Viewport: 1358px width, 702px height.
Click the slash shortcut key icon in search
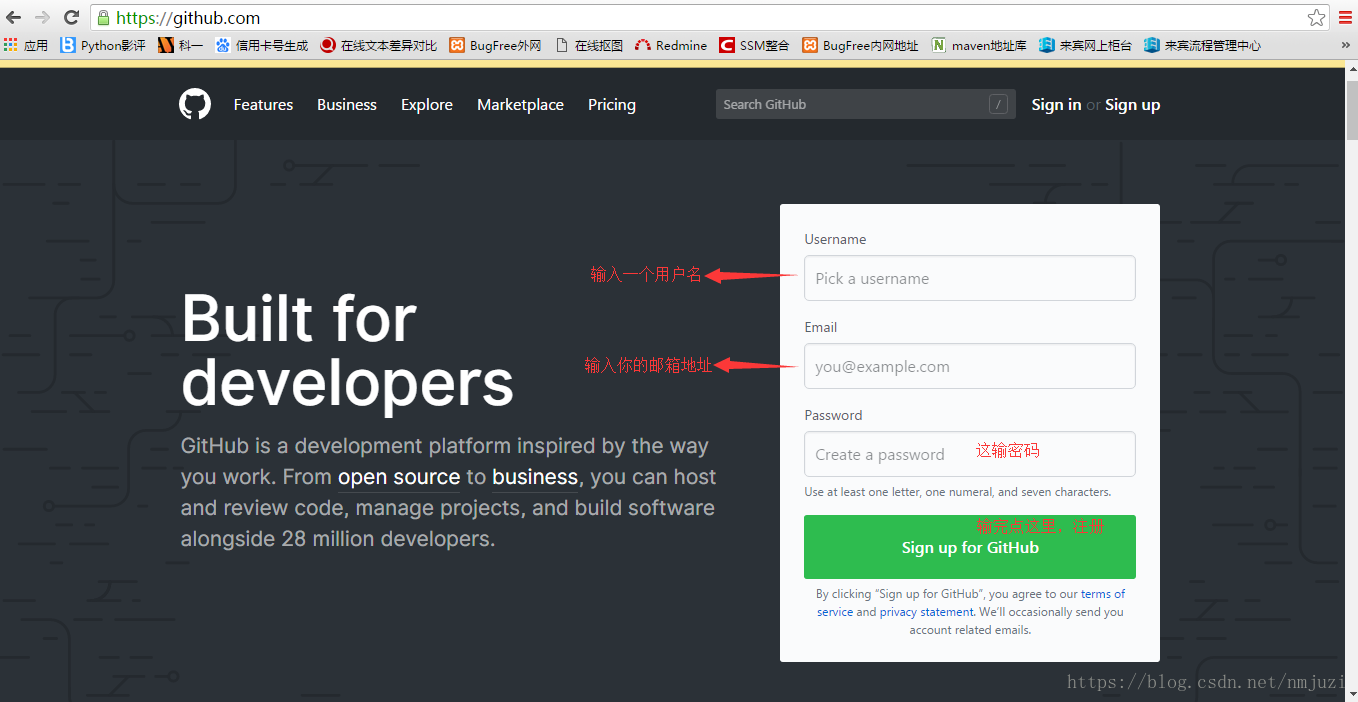pyautogui.click(x=998, y=104)
